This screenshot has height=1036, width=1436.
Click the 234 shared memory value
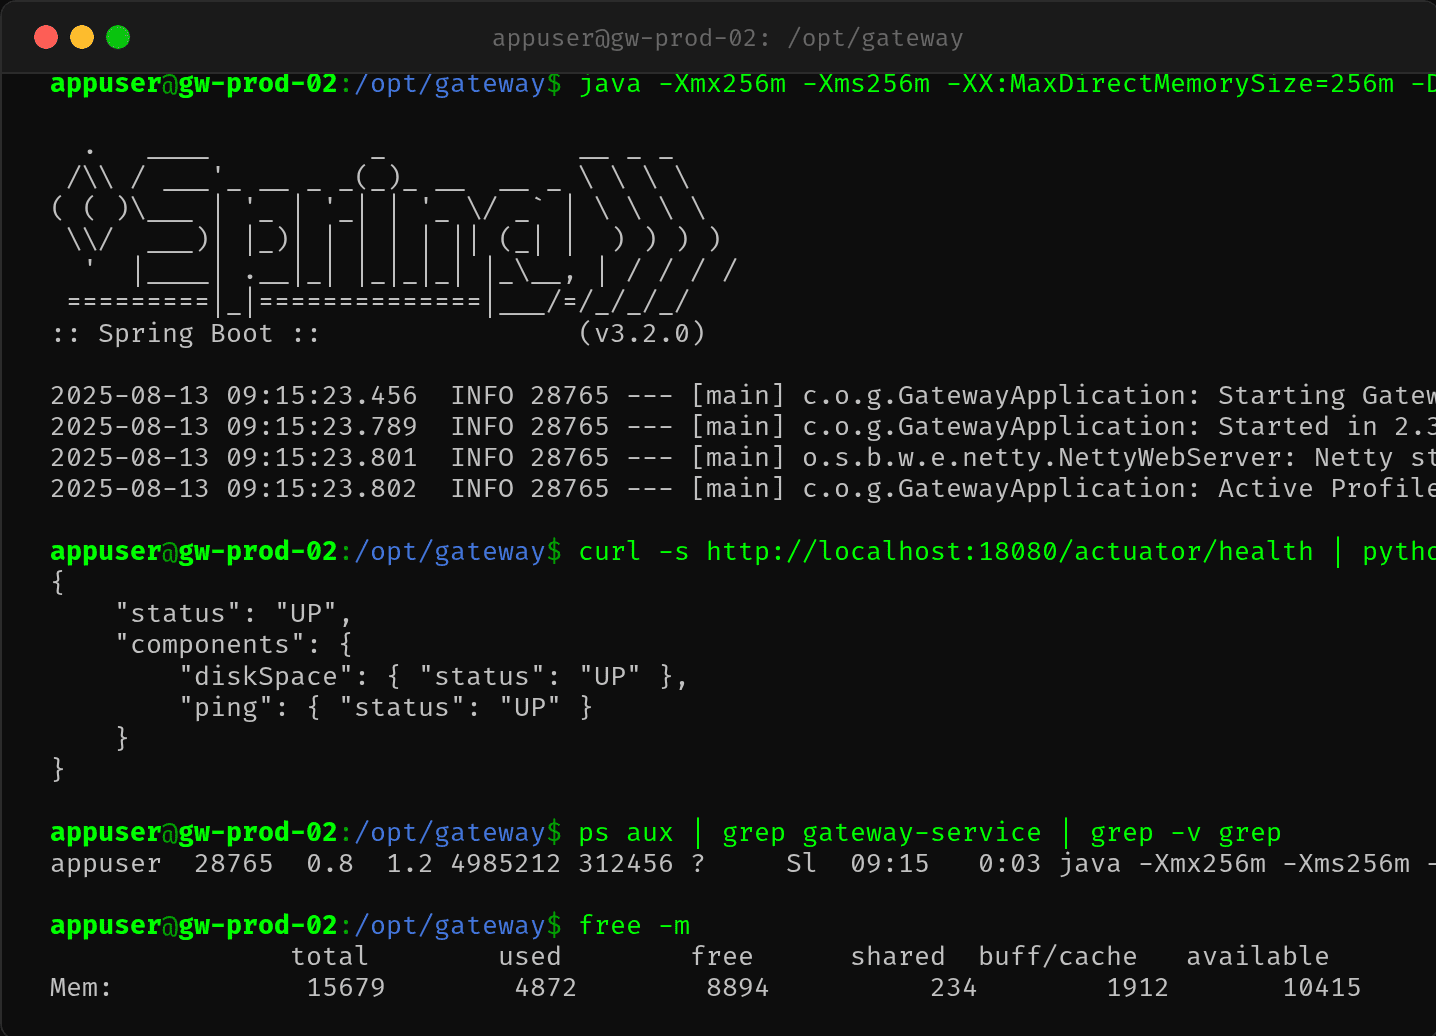[954, 987]
